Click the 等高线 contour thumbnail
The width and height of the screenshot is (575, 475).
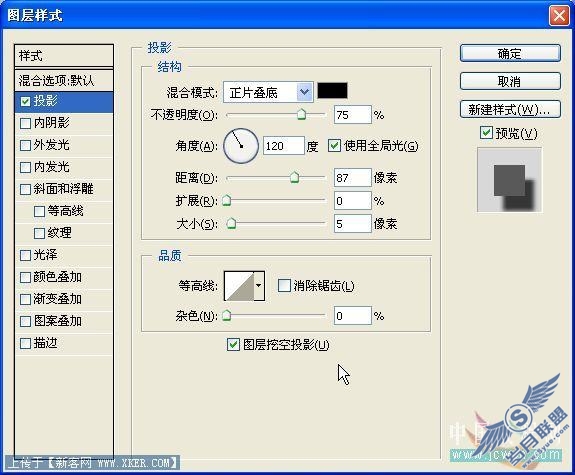[239, 286]
